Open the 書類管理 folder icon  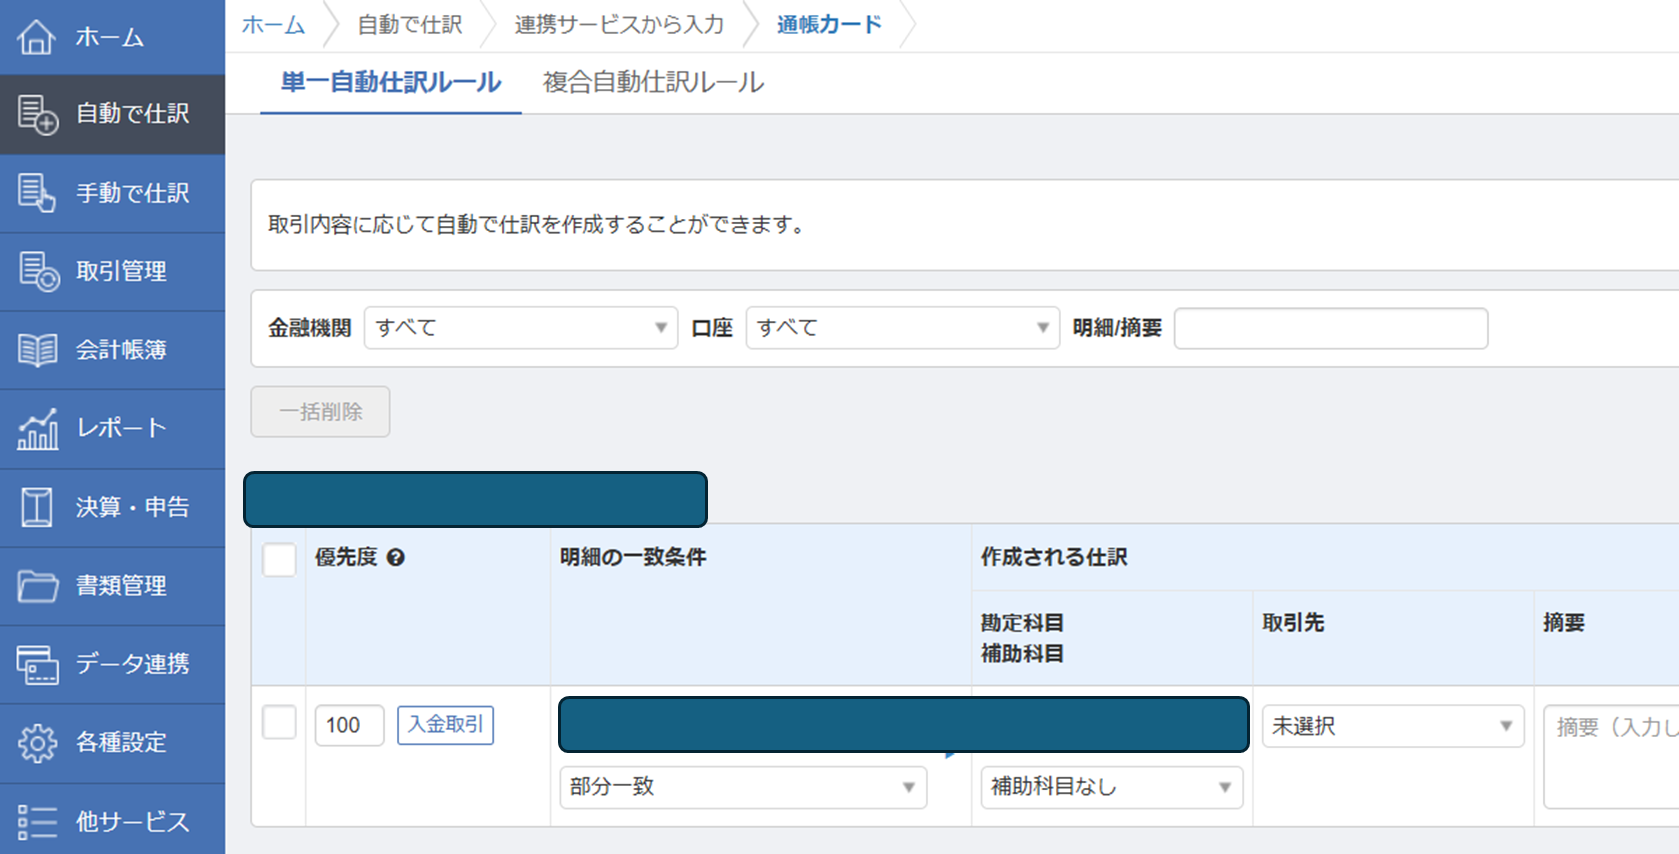pos(37,585)
